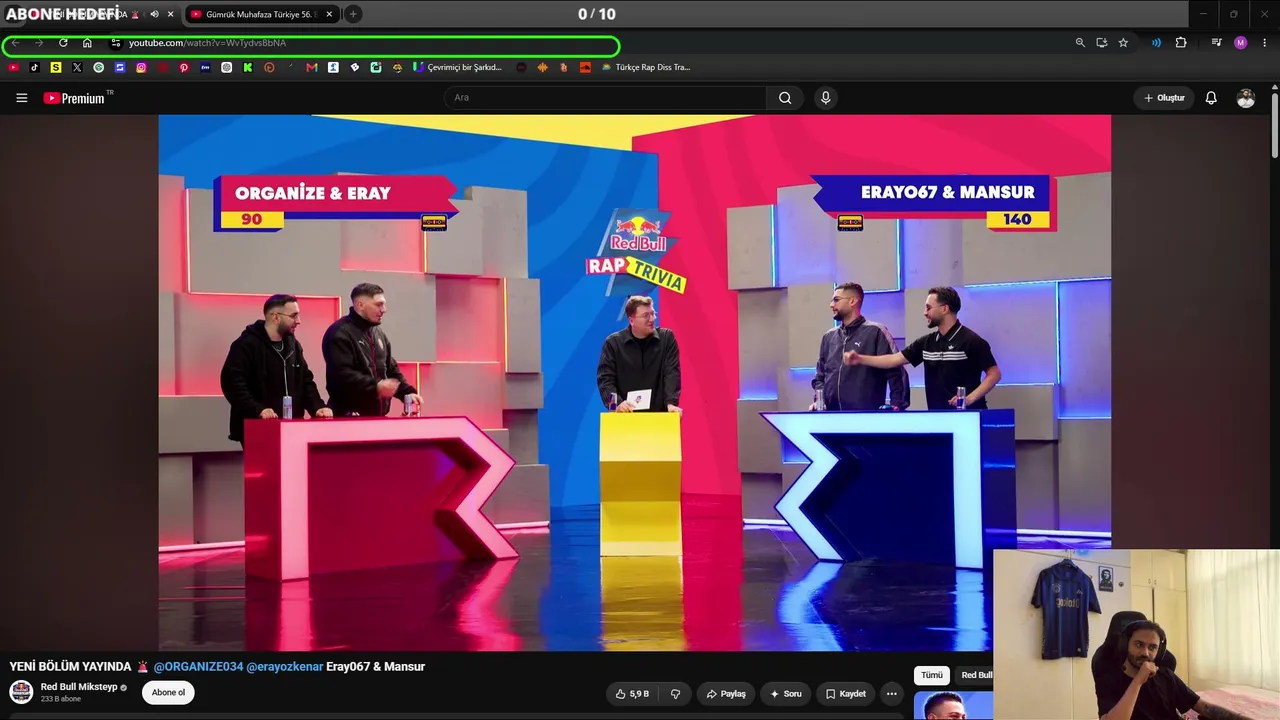1280x720 pixels.
Task: Click the video player area
Action: coord(634,382)
